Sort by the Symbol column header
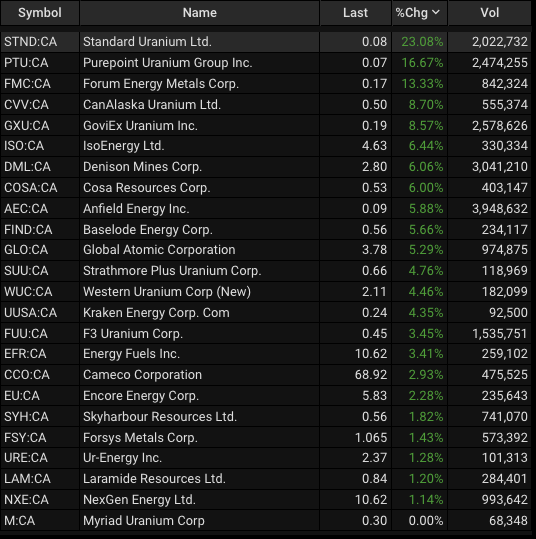 pos(40,13)
